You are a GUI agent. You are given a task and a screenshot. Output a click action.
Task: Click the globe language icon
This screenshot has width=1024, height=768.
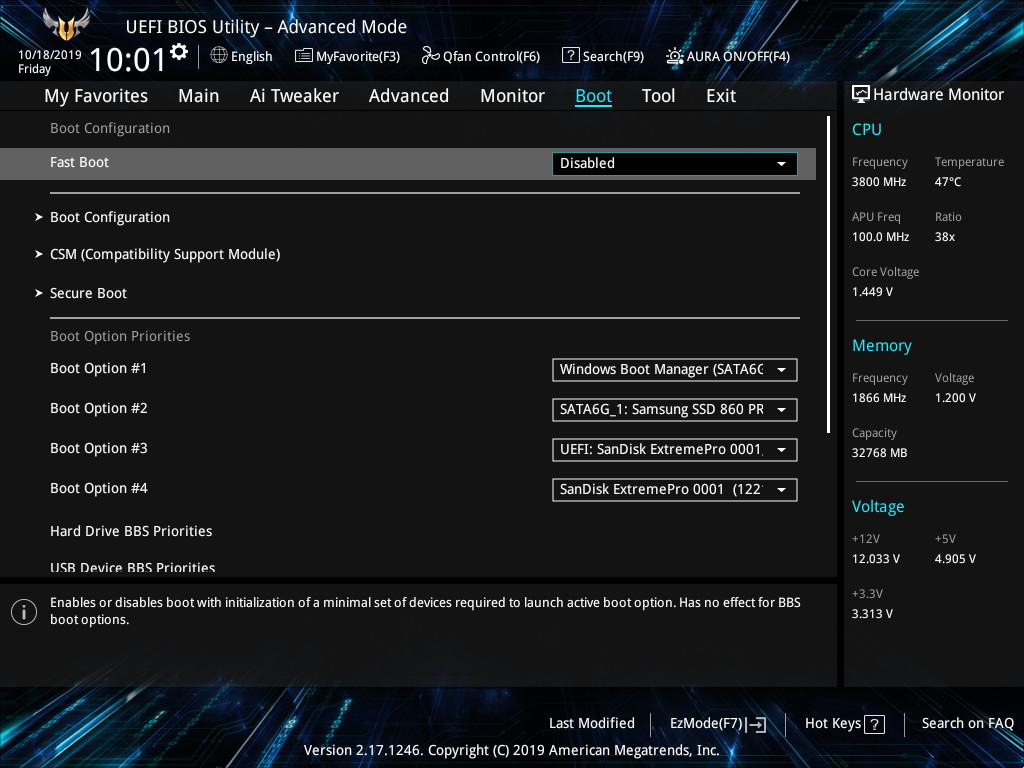pos(219,56)
